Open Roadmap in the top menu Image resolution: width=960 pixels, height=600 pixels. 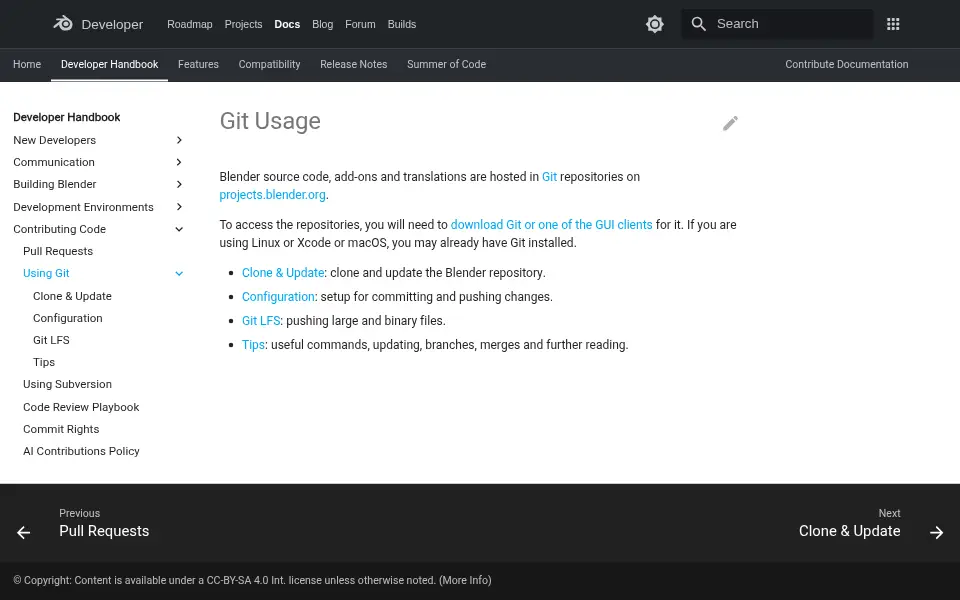pos(190,24)
